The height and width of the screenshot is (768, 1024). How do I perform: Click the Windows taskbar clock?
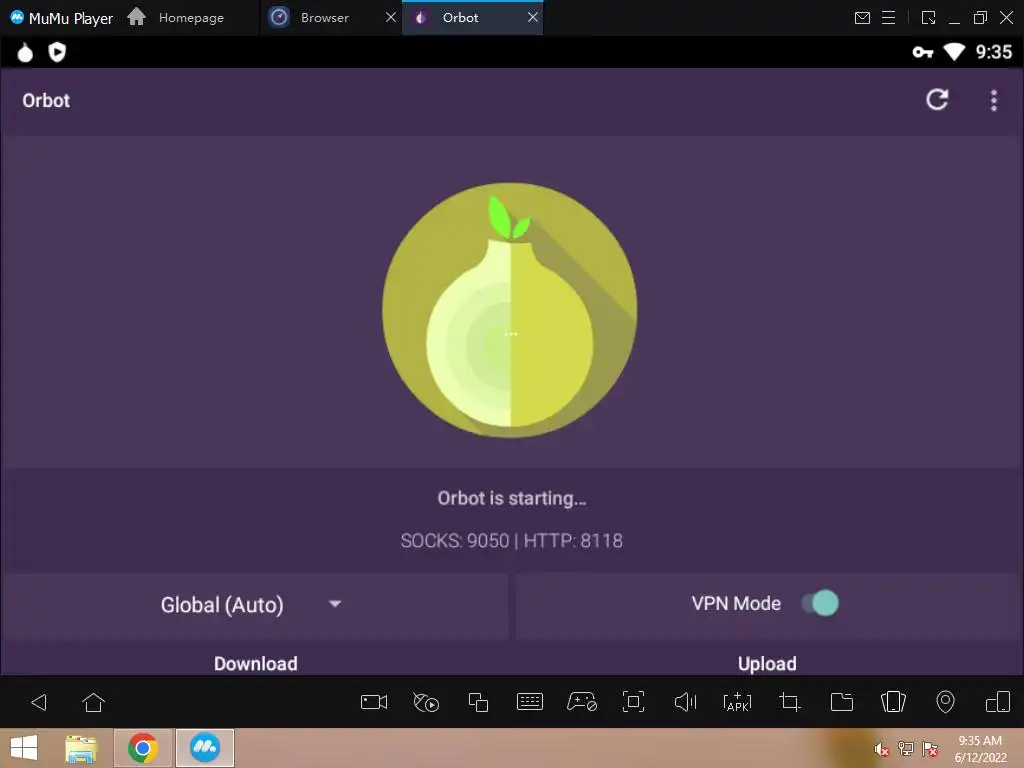980,749
